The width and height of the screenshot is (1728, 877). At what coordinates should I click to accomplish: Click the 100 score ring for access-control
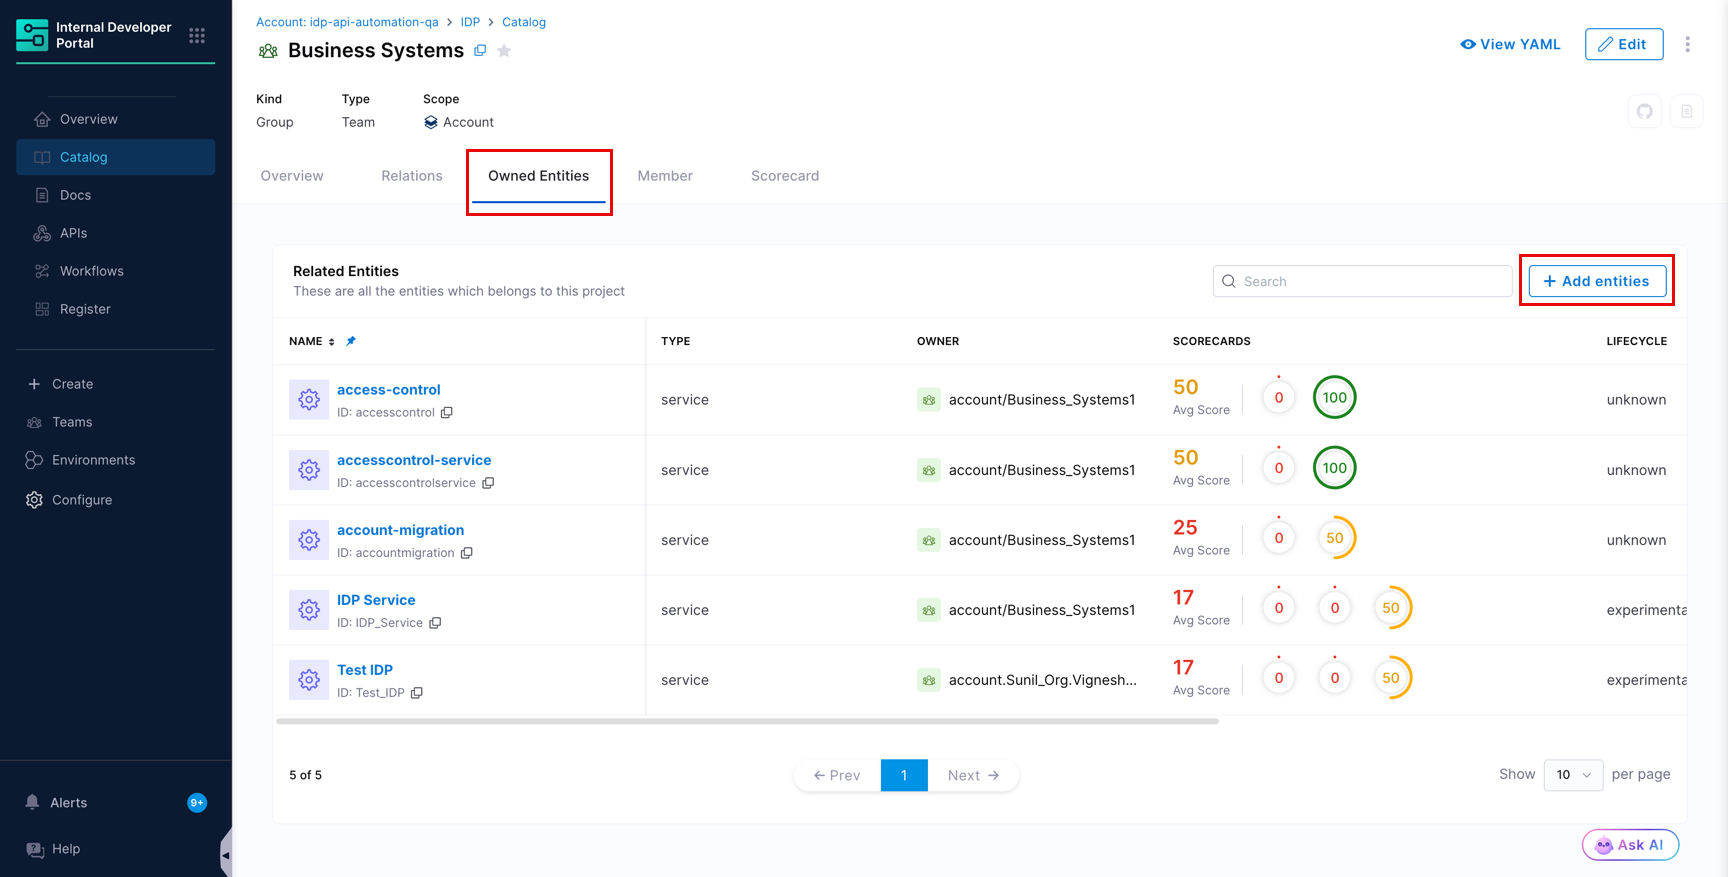click(1334, 398)
